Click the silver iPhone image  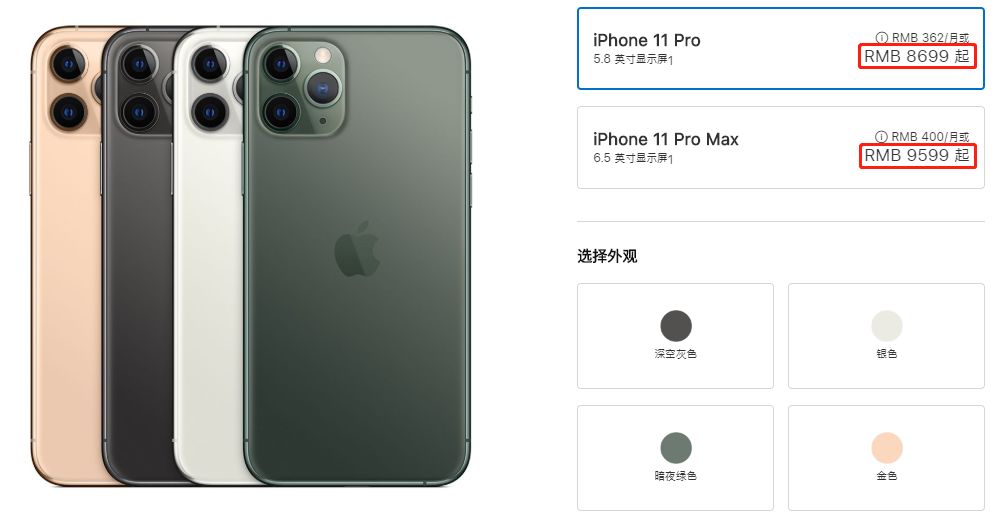[209, 255]
